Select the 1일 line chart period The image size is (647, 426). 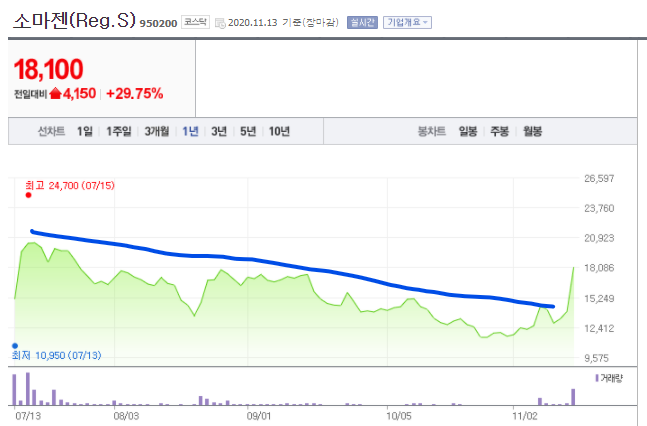pyautogui.click(x=85, y=131)
